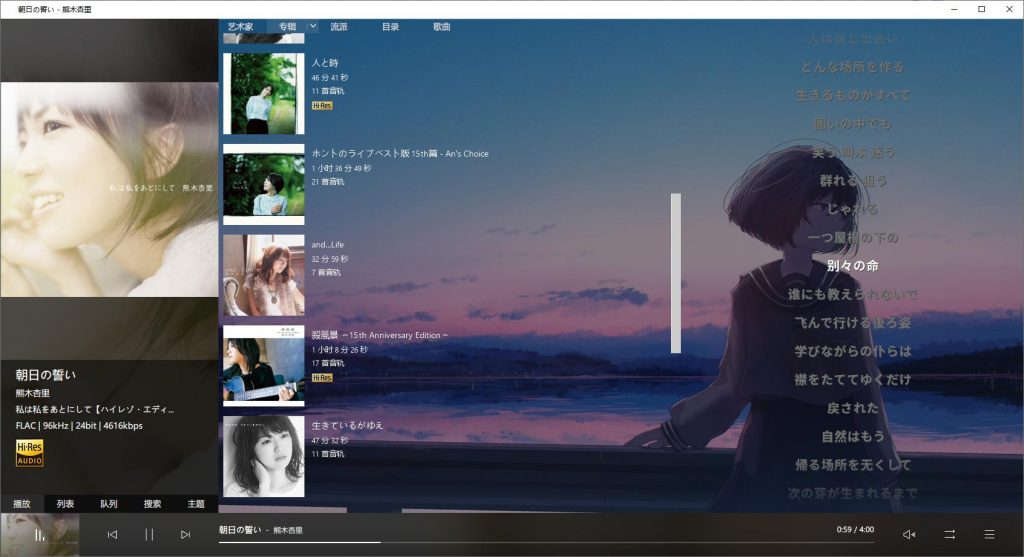
Task: Click the Hi-Res AUDIO logo in left panel
Action: click(x=29, y=453)
